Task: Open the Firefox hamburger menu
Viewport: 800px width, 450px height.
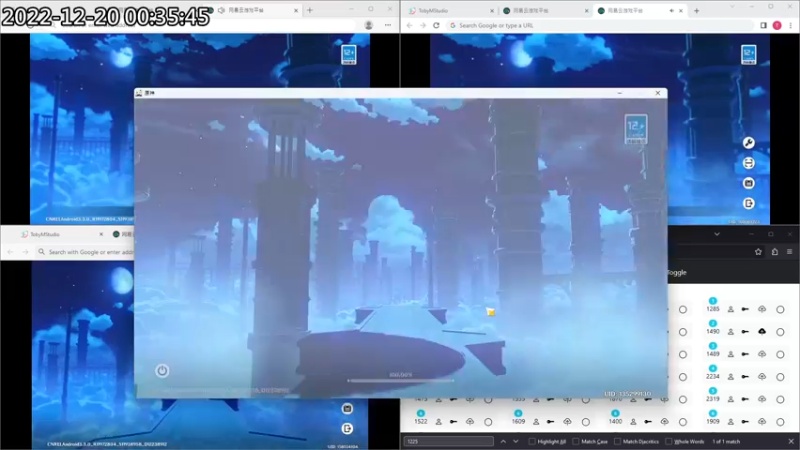Action: click(x=789, y=252)
